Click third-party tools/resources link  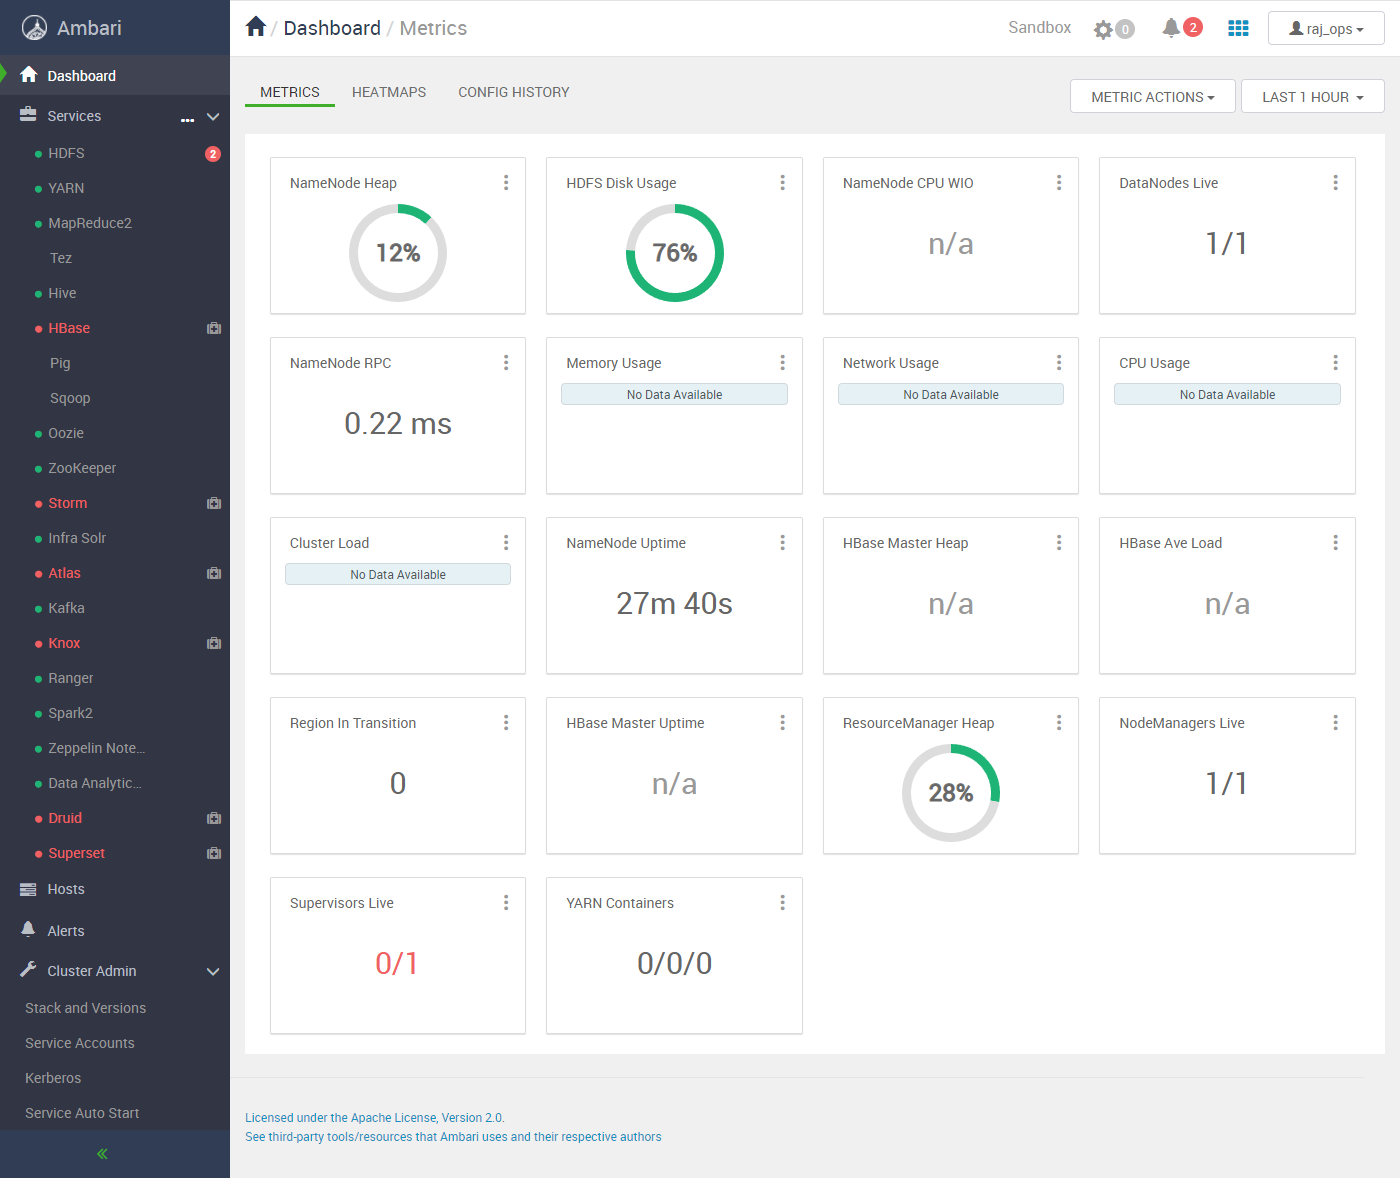point(453,1137)
